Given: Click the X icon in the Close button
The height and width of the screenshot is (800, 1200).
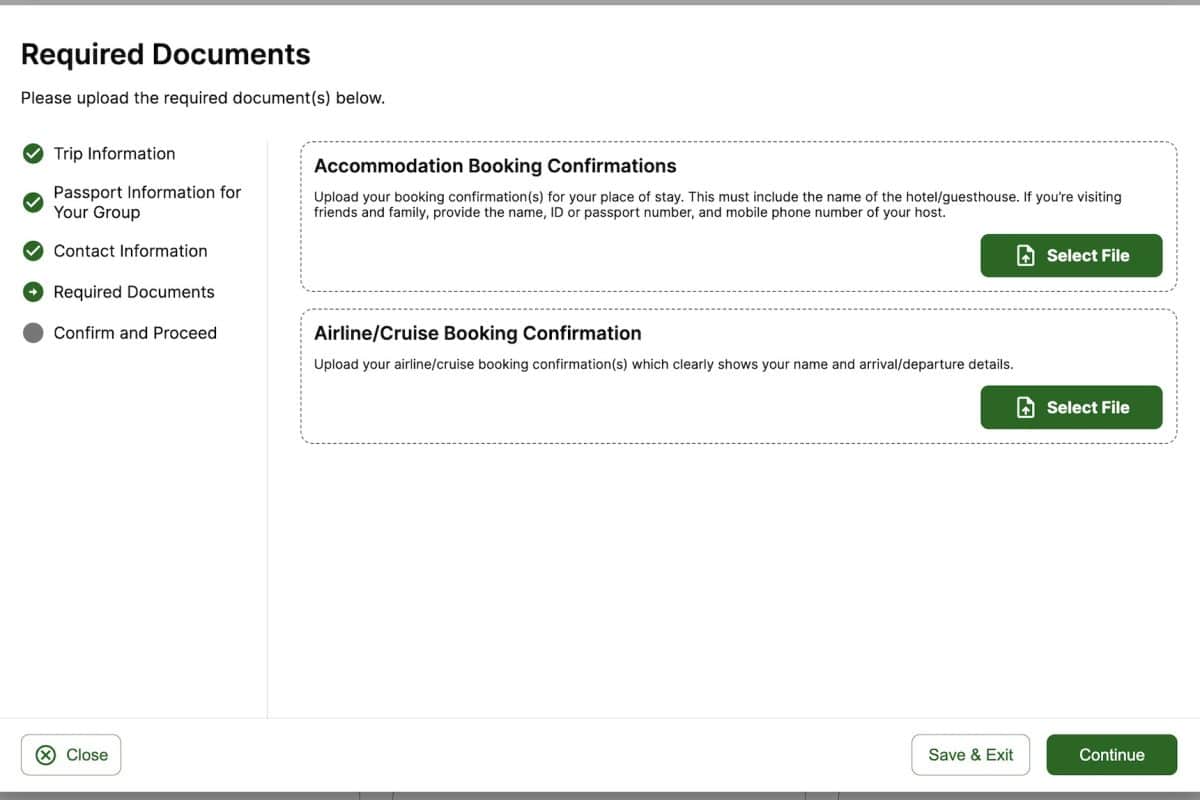Looking at the screenshot, I should [x=45, y=755].
